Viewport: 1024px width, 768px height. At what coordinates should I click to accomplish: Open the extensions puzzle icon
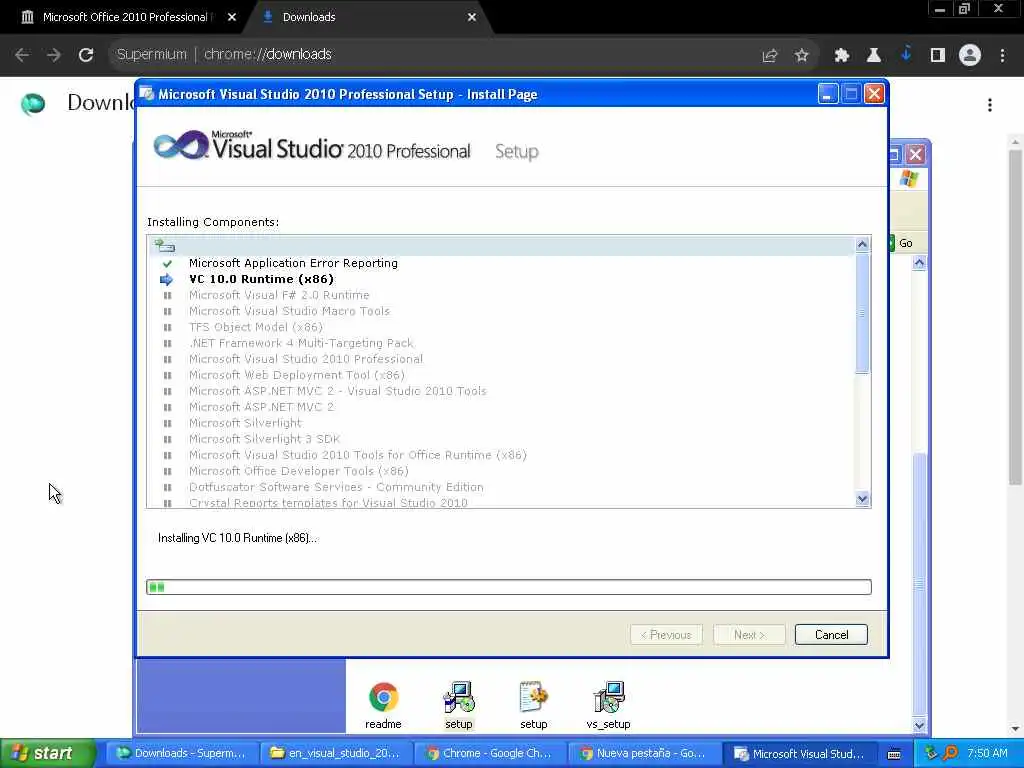pos(841,56)
